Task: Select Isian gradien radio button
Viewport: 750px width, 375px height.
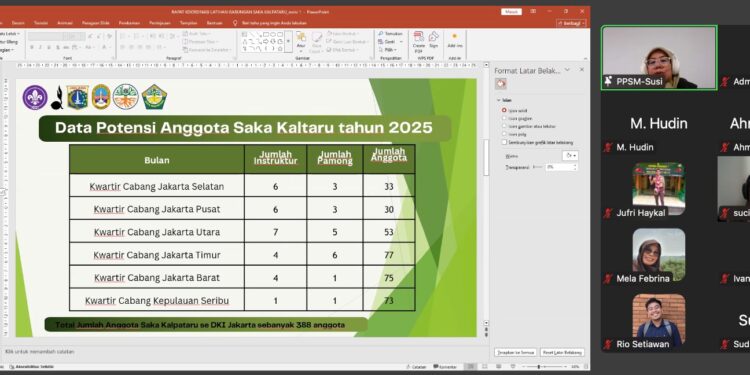Action: point(504,118)
